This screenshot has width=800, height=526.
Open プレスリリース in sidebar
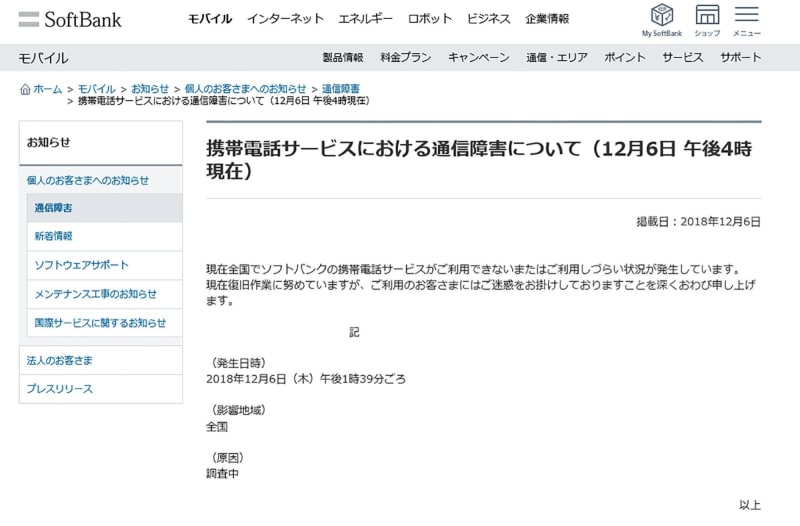(101, 389)
